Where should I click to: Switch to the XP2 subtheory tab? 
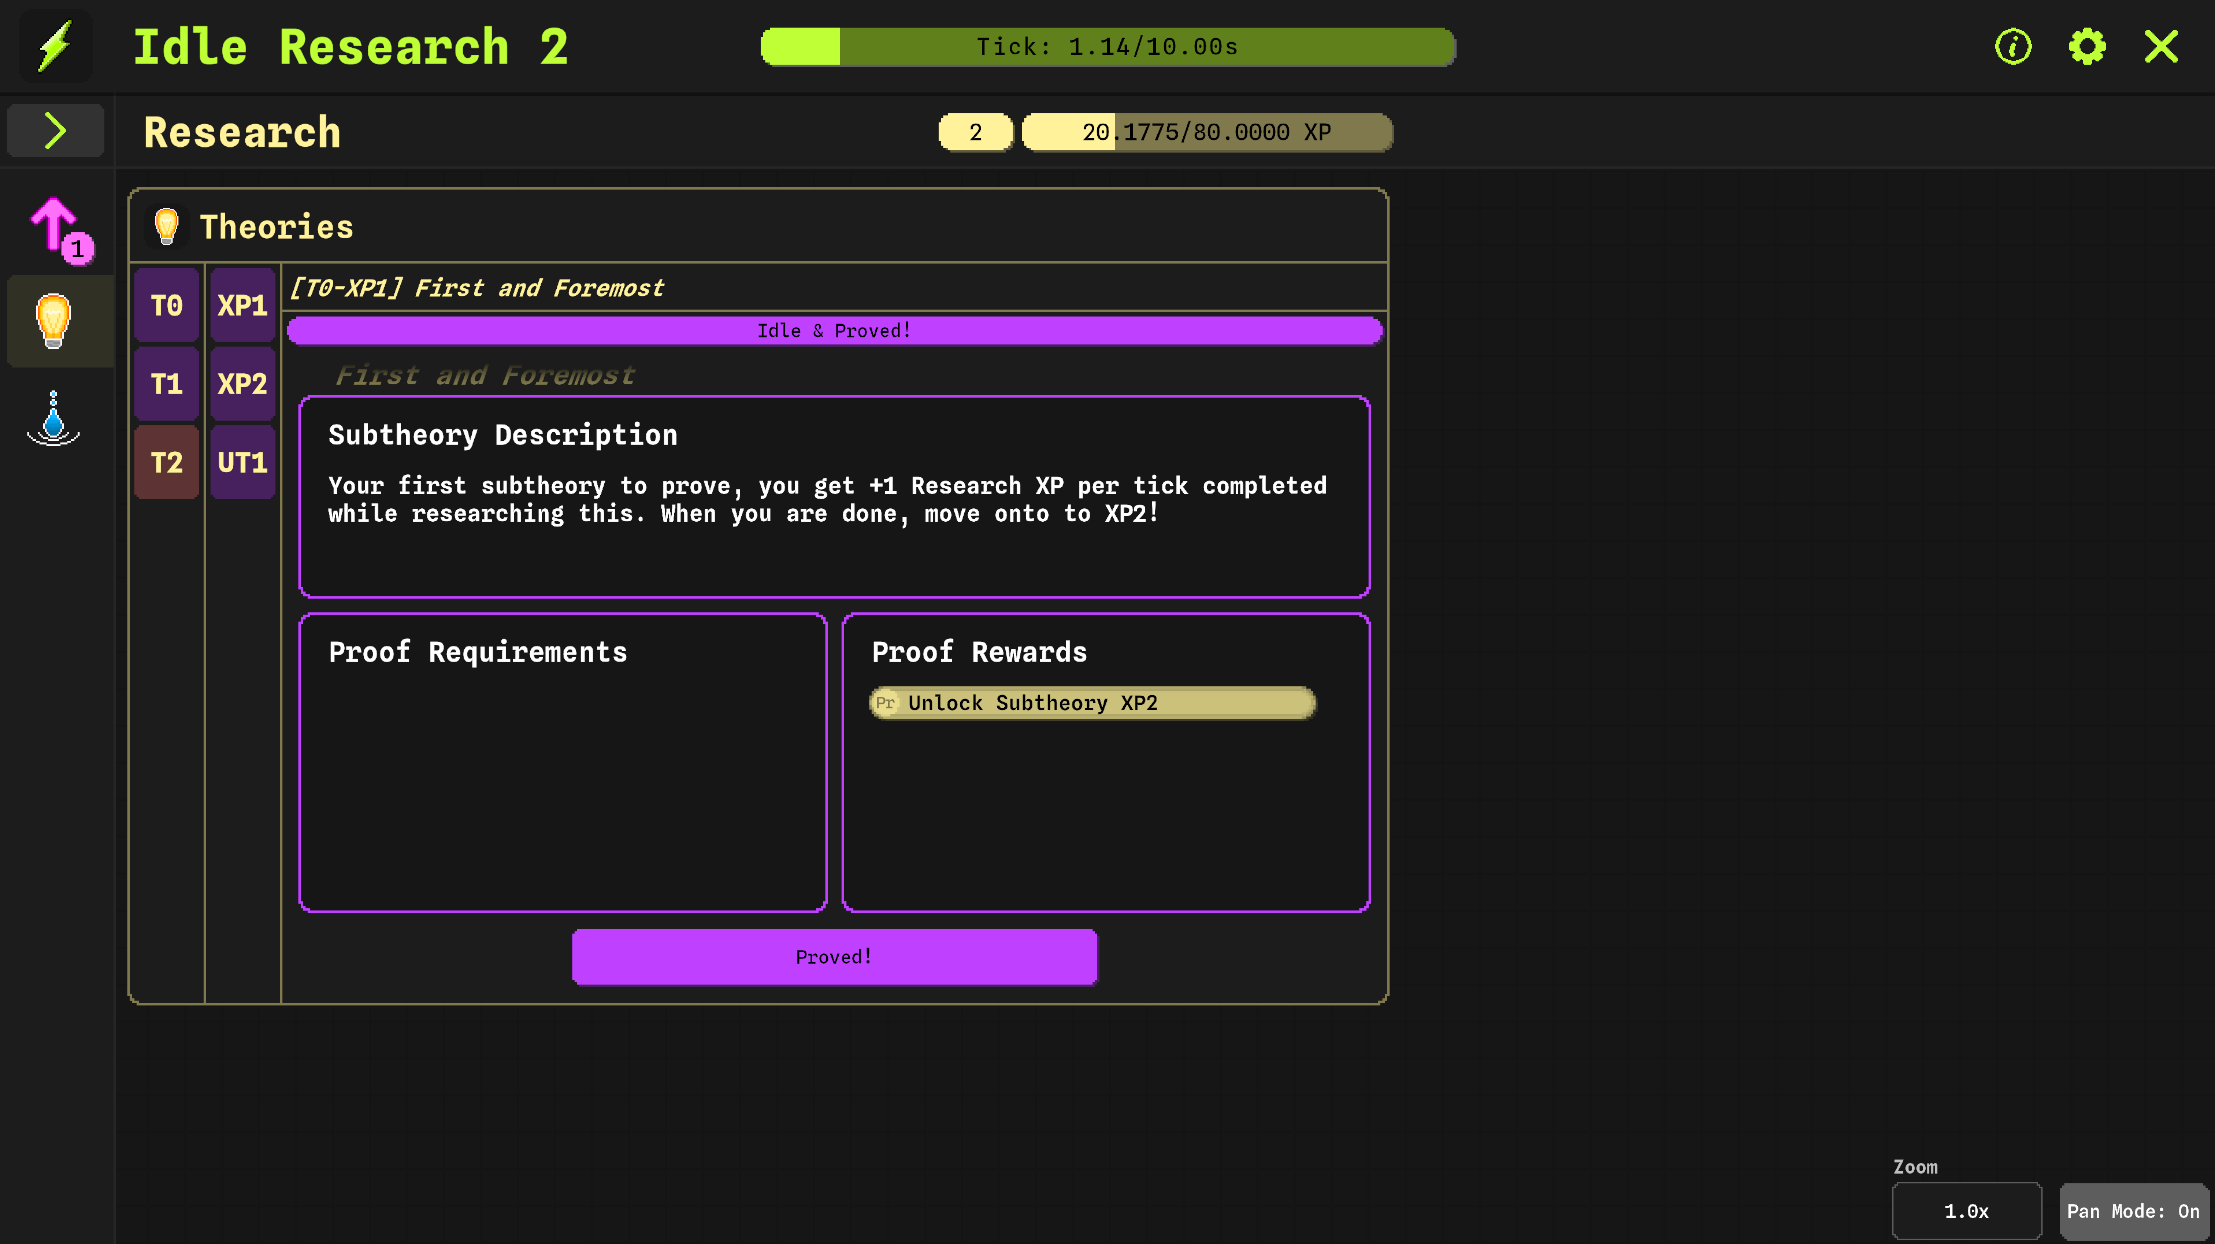coord(243,384)
